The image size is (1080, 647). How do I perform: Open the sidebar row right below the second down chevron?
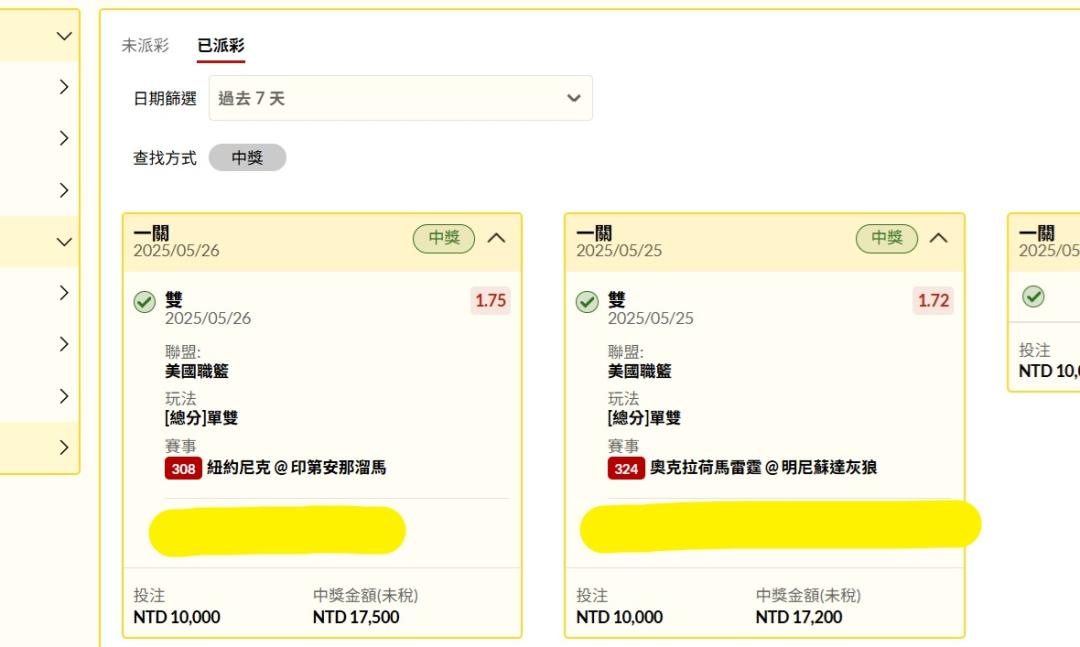tap(64, 293)
